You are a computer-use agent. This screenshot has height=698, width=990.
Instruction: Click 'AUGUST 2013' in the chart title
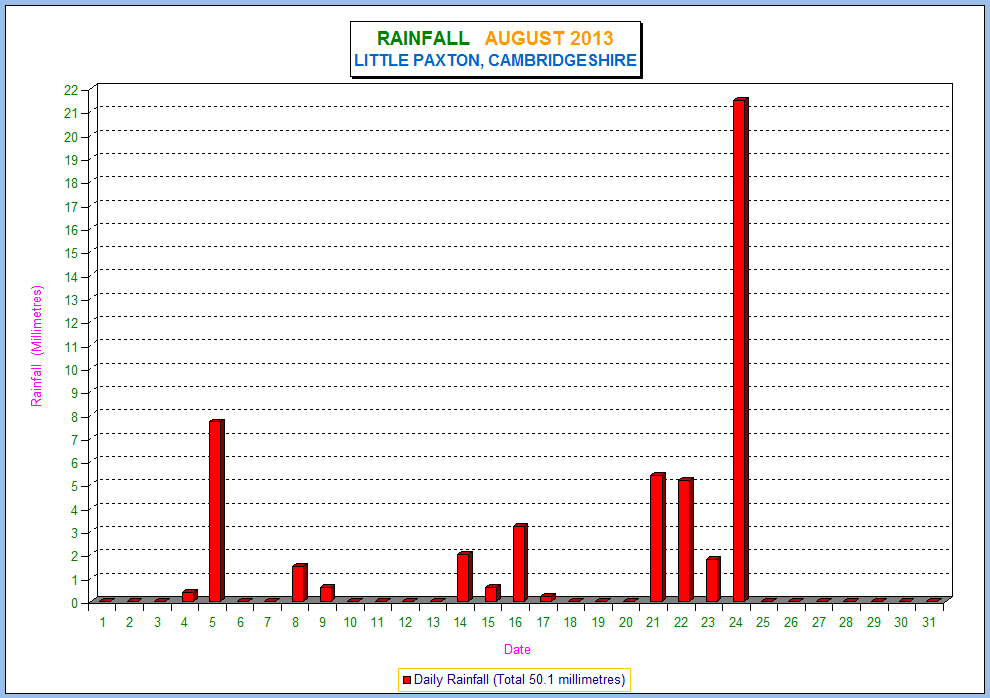(x=549, y=38)
